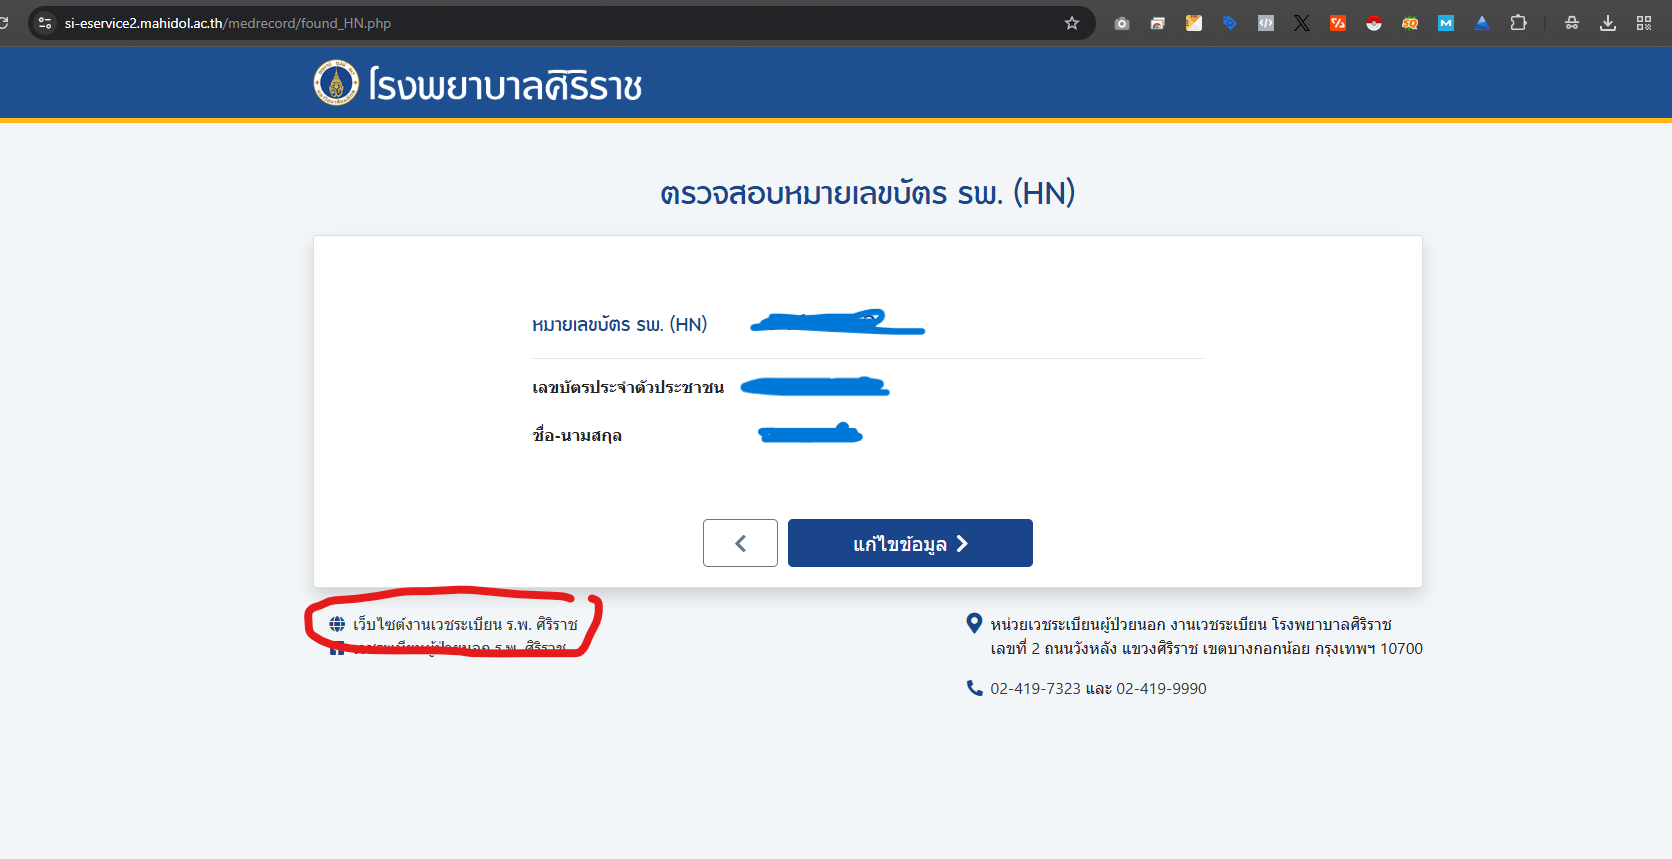This screenshot has height=859, width=1672.
Task: Click the globe icon beside records website link
Action: (337, 624)
